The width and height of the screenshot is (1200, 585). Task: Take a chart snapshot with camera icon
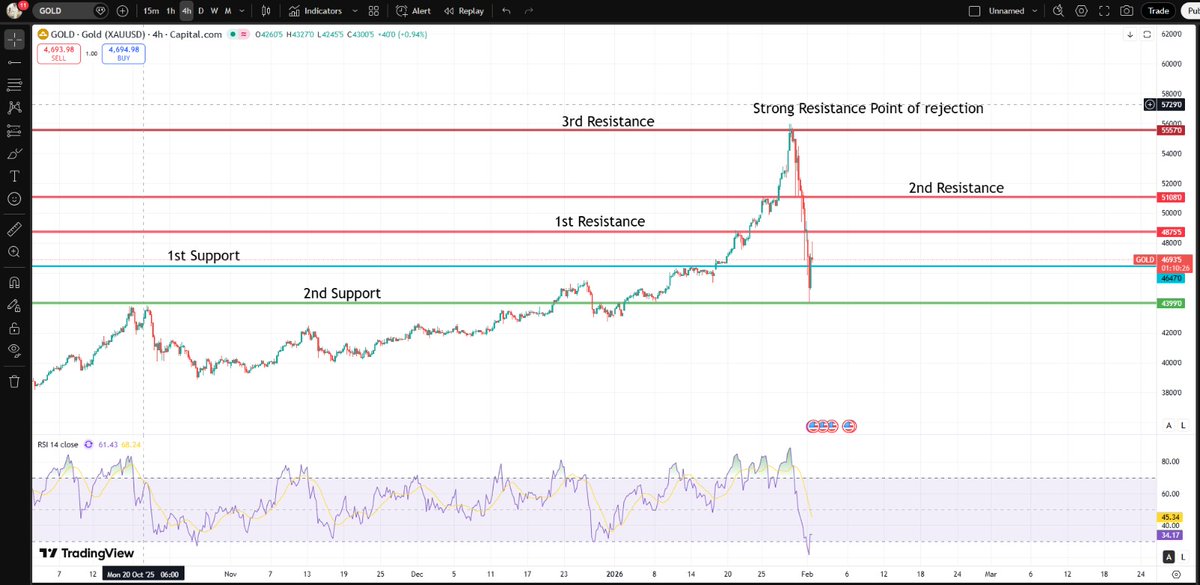pyautogui.click(x=1127, y=11)
